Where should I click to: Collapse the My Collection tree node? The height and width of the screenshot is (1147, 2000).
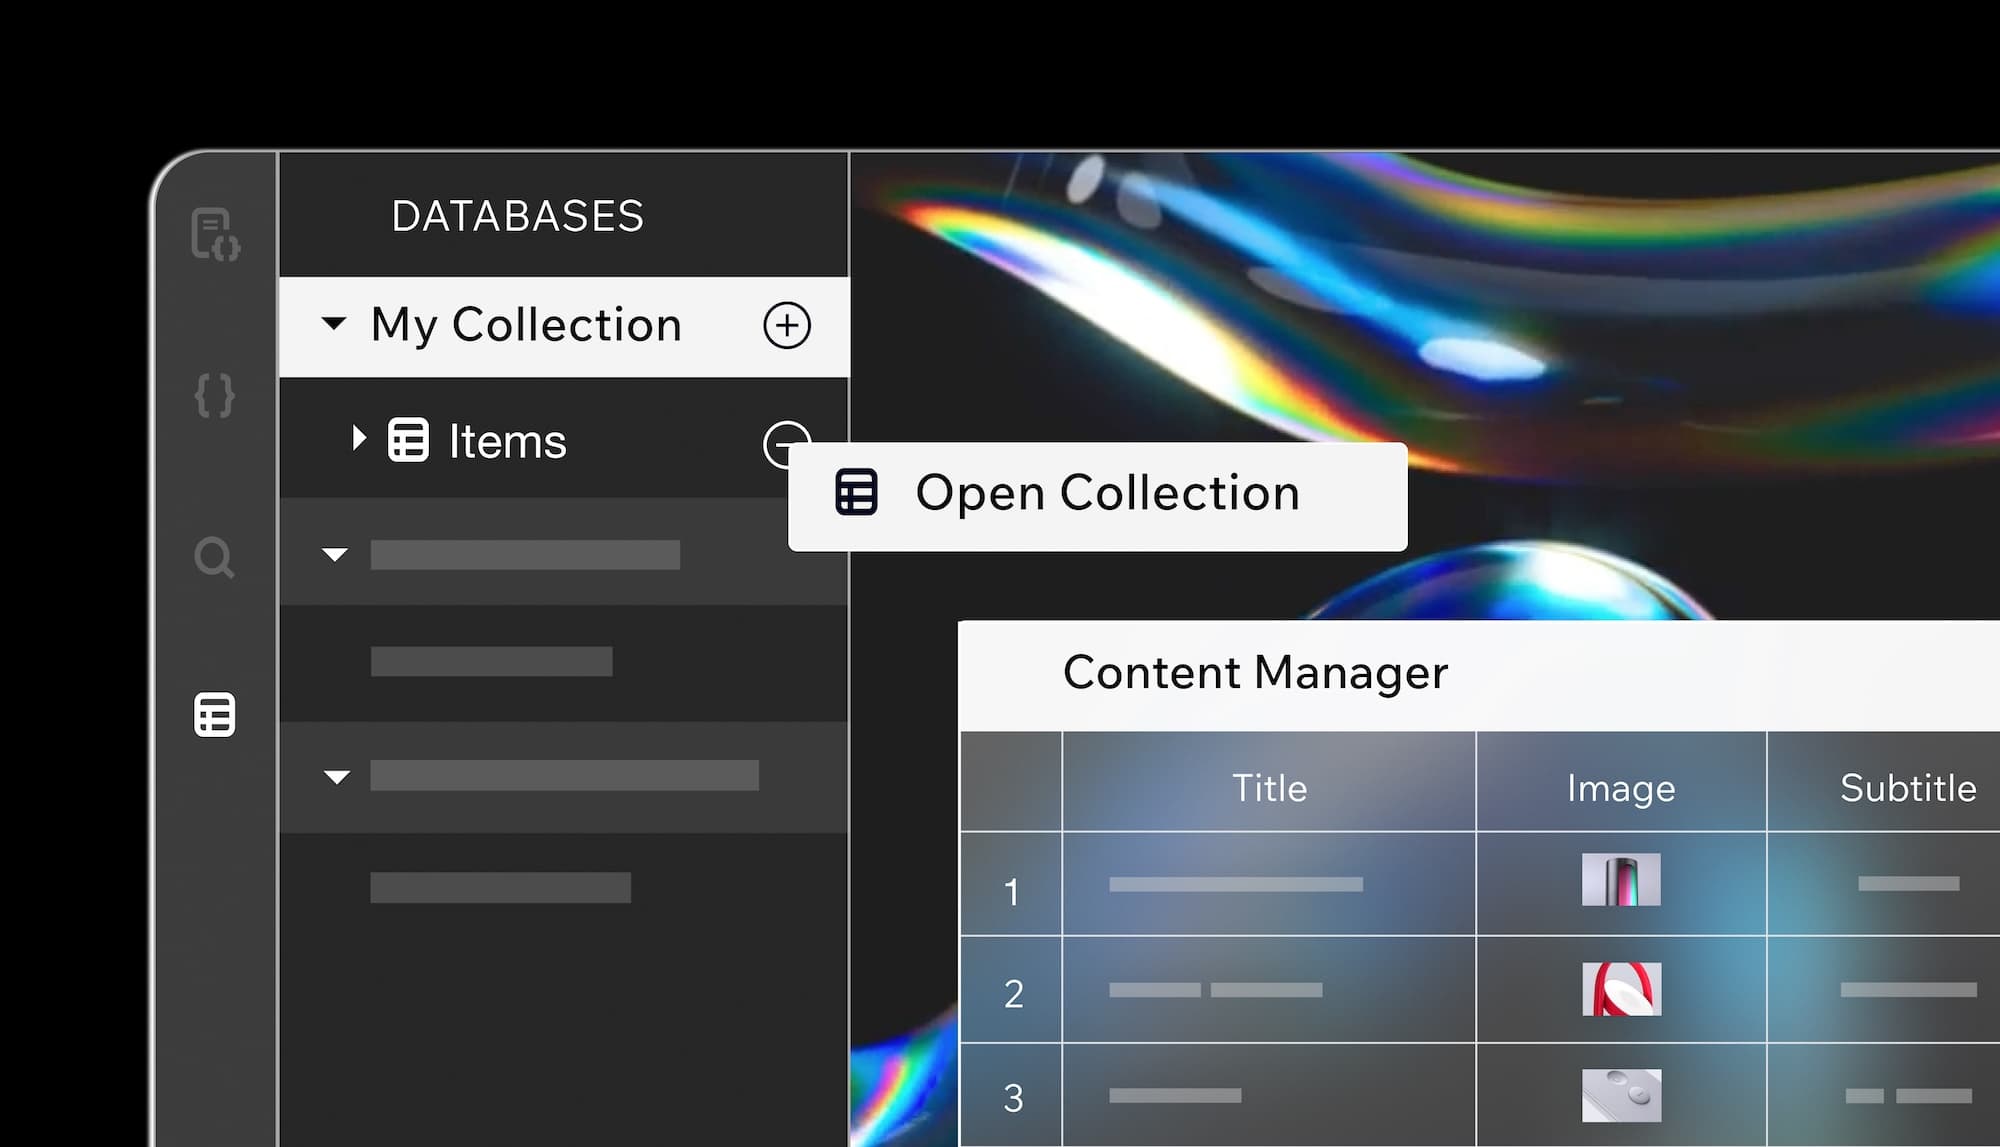coord(334,323)
